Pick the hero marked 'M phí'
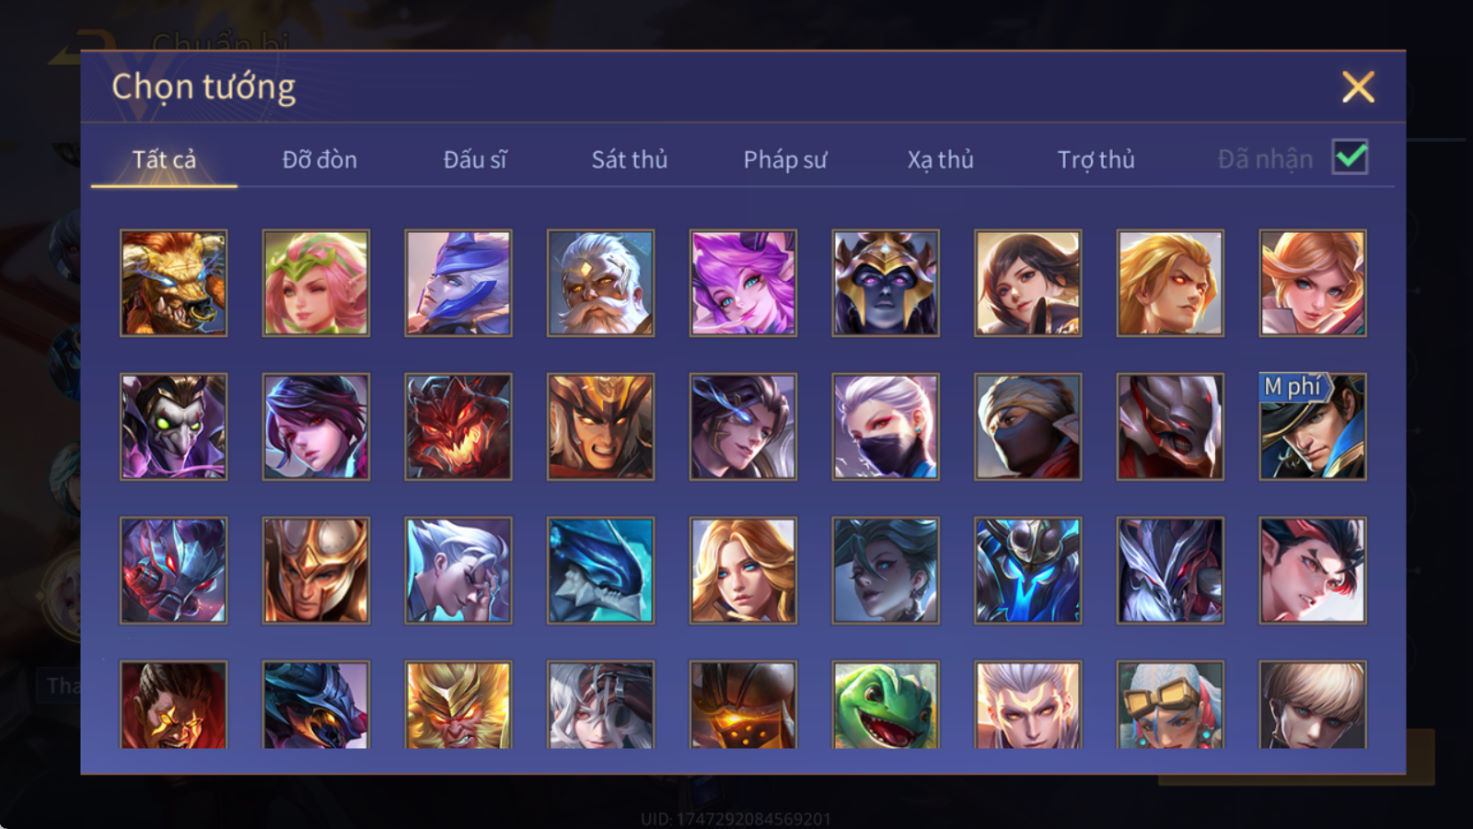 [1313, 427]
